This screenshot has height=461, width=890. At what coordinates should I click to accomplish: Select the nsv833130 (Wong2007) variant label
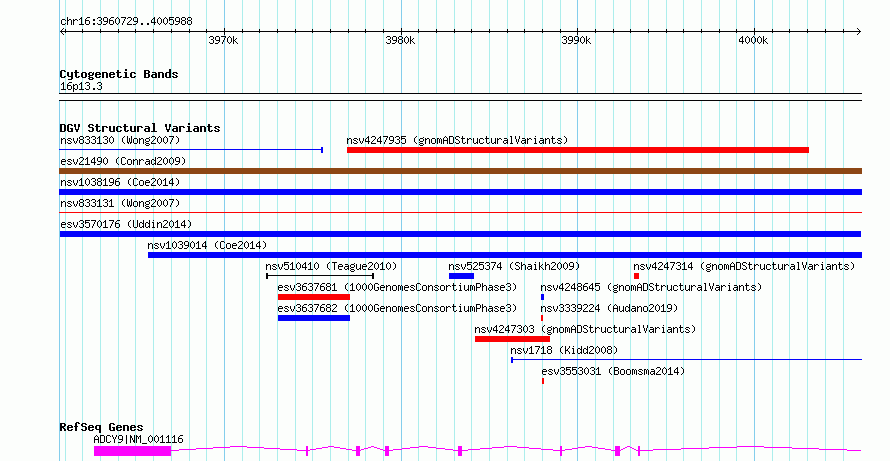120,140
